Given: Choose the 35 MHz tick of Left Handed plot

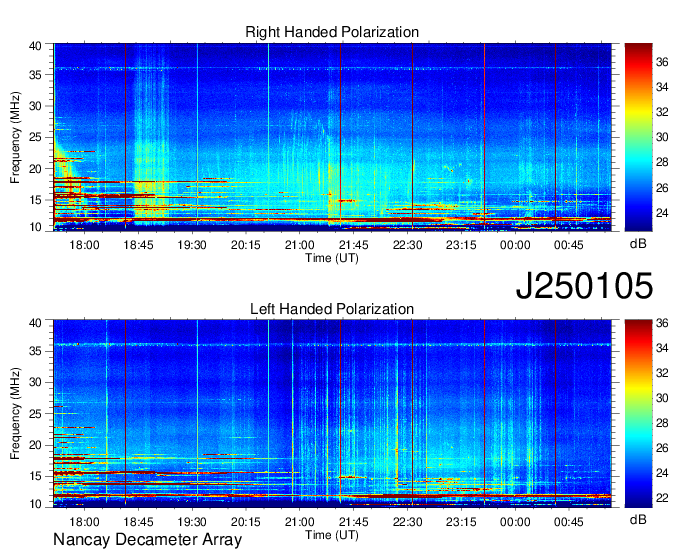Looking at the screenshot, I should pyautogui.click(x=35, y=351).
